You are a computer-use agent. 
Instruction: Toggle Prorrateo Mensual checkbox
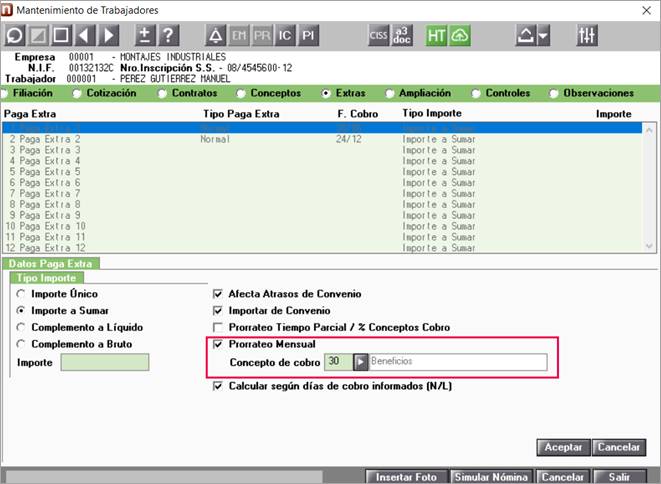click(x=218, y=344)
